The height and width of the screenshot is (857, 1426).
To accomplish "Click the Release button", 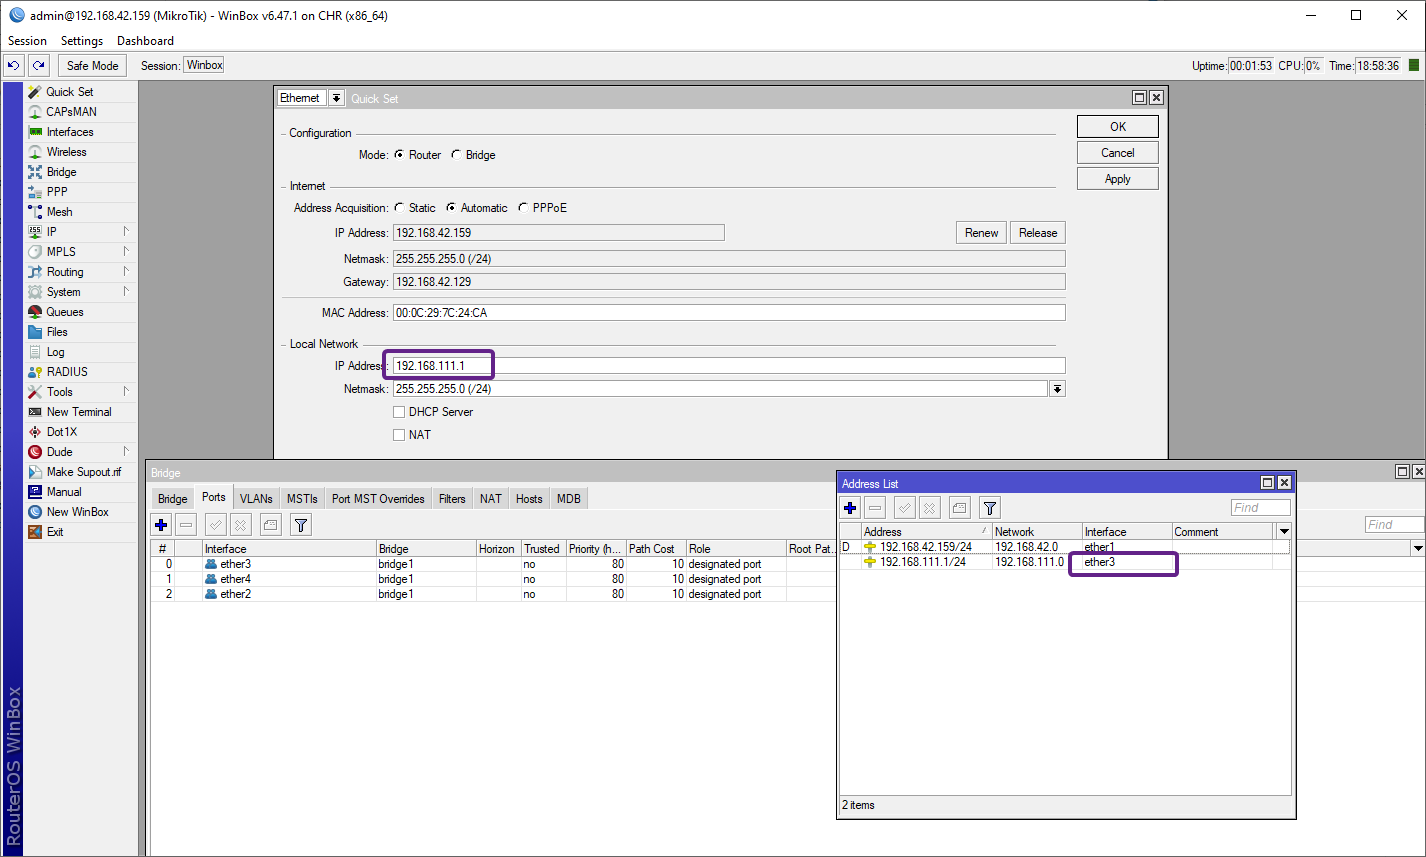I will (1038, 233).
